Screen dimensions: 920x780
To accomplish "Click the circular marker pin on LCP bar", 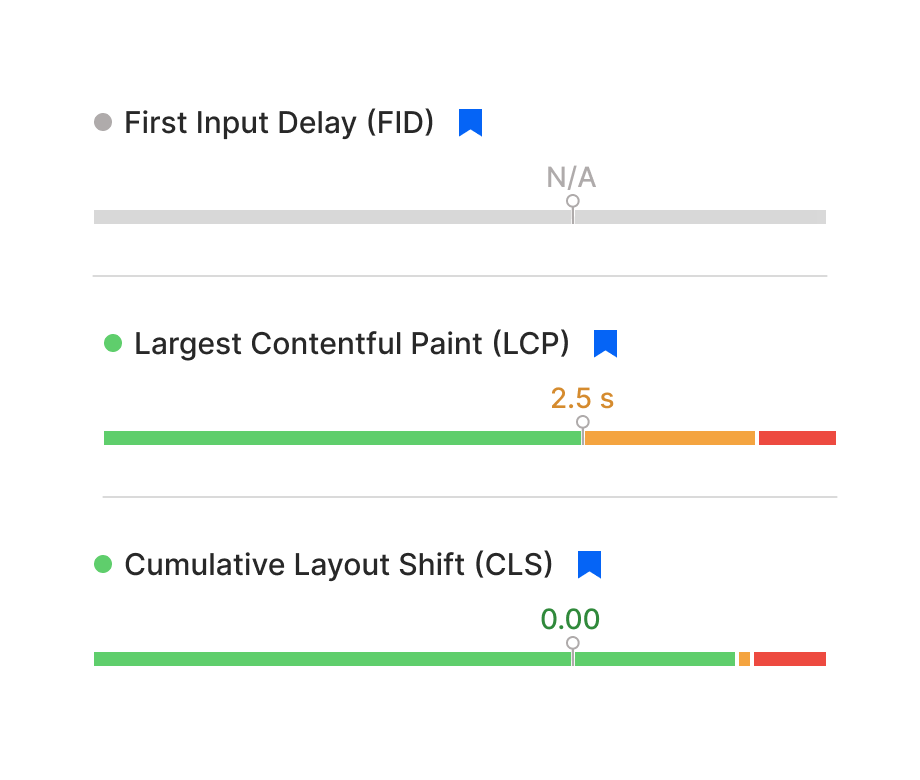I will point(583,422).
